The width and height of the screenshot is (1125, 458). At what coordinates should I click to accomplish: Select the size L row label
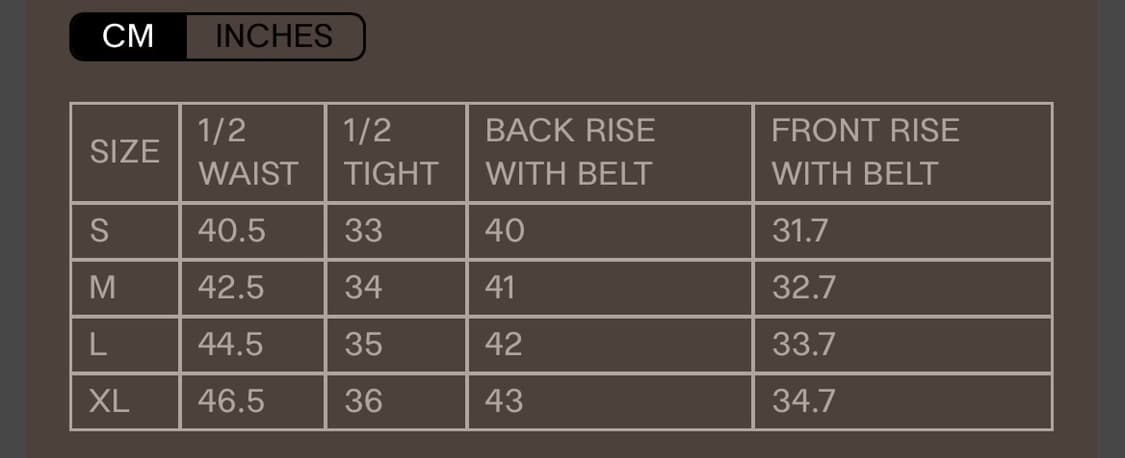coord(98,345)
